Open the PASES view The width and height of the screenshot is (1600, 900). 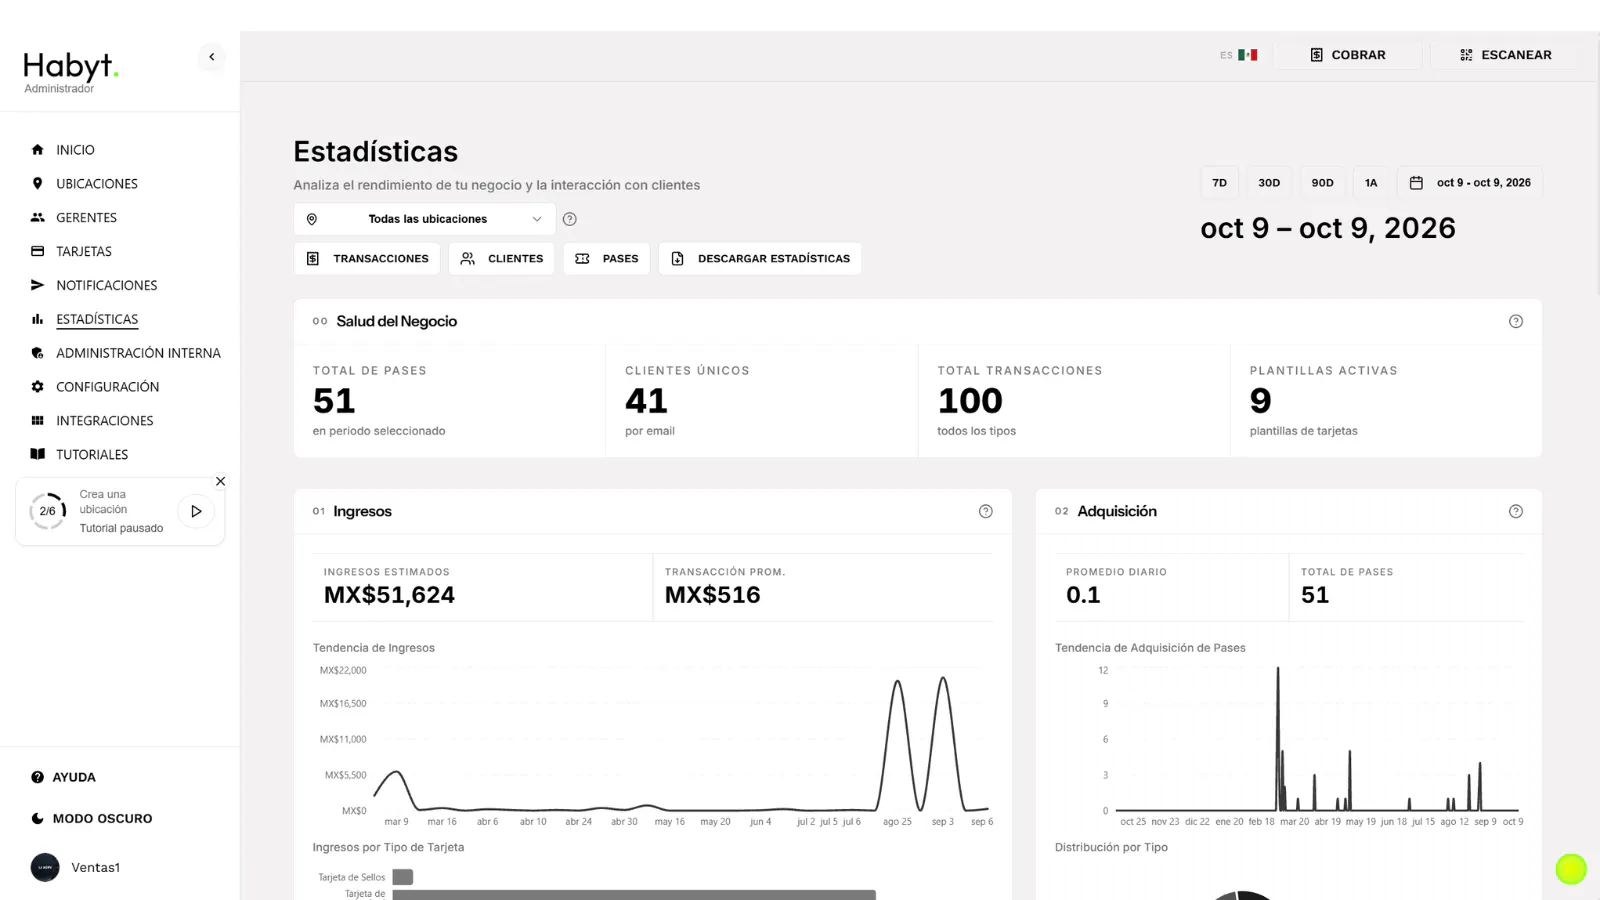click(x=607, y=259)
